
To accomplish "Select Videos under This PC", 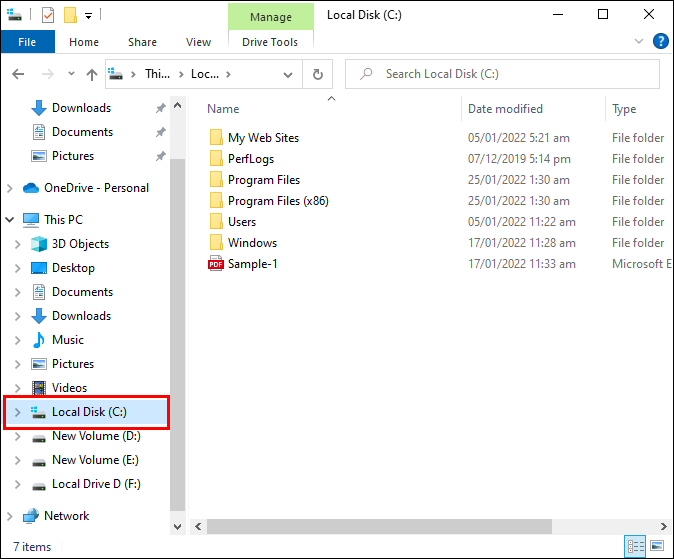I will click(x=69, y=388).
